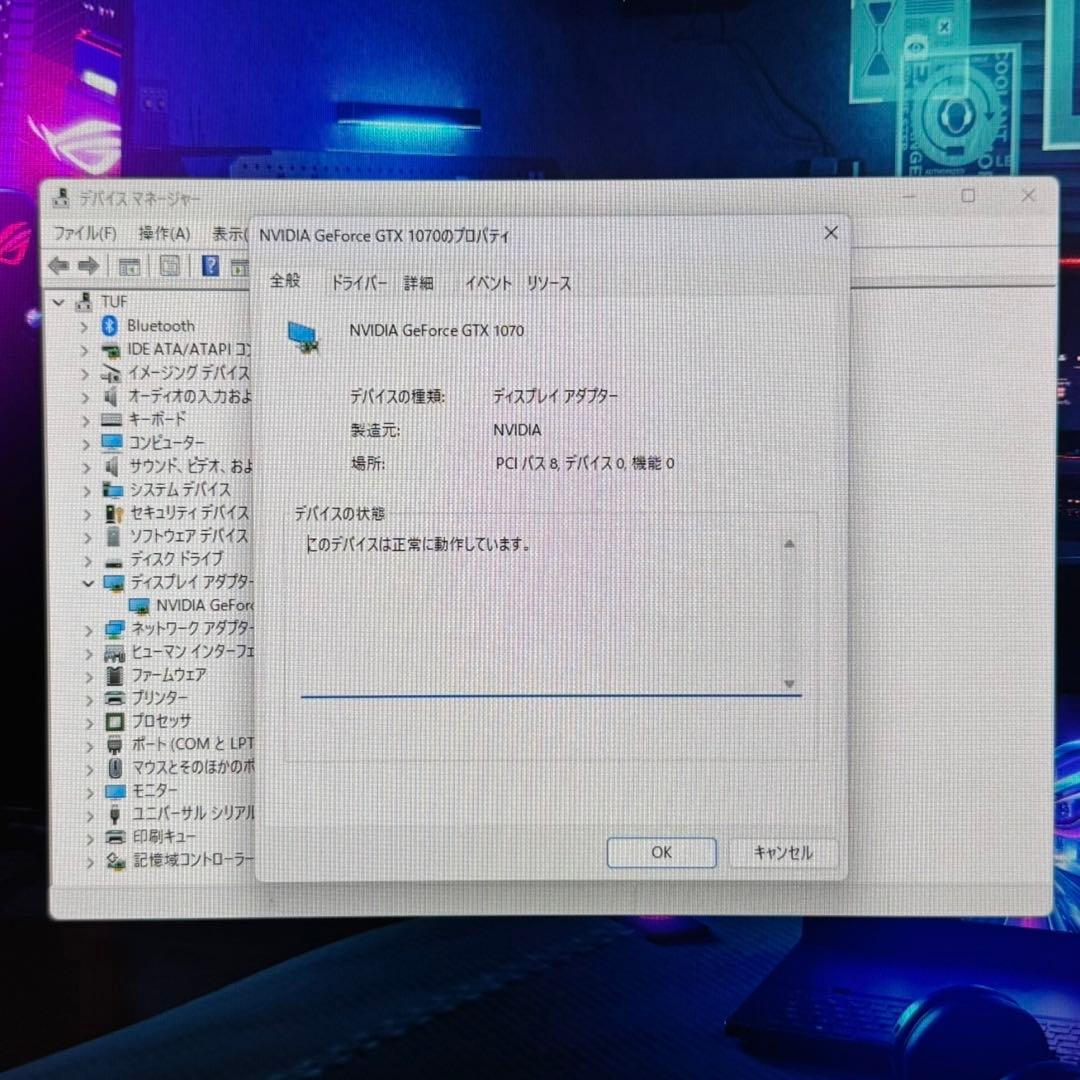Image resolution: width=1080 pixels, height=1080 pixels.
Task: Click the OK button
Action: point(661,852)
